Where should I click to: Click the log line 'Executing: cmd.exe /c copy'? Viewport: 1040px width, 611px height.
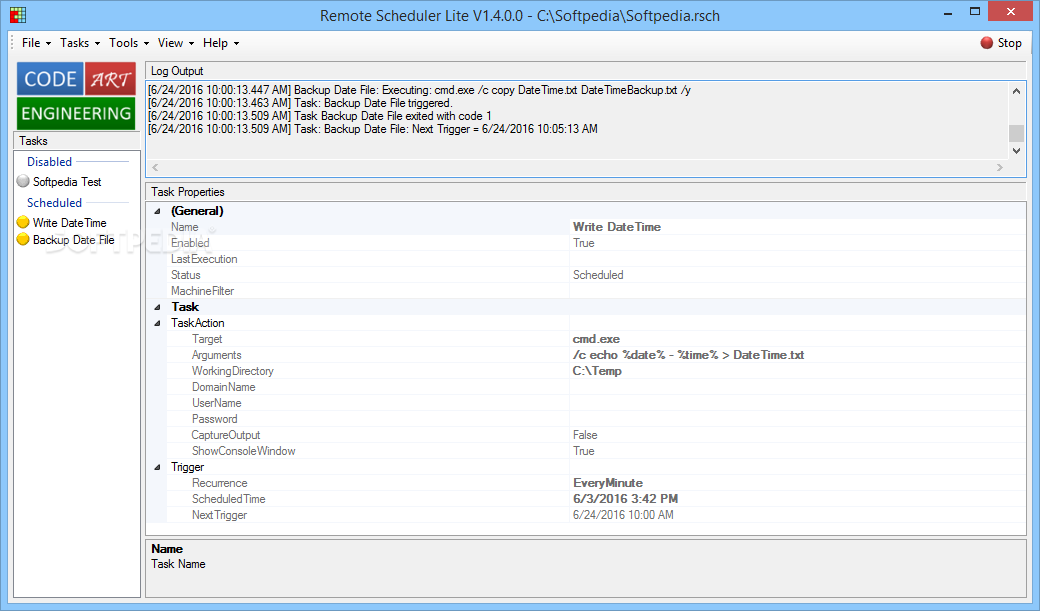(419, 90)
